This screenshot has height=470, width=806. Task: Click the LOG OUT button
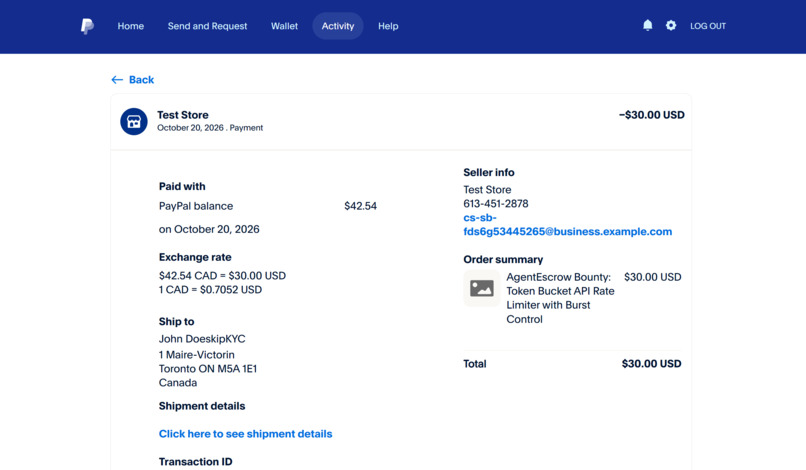708,26
